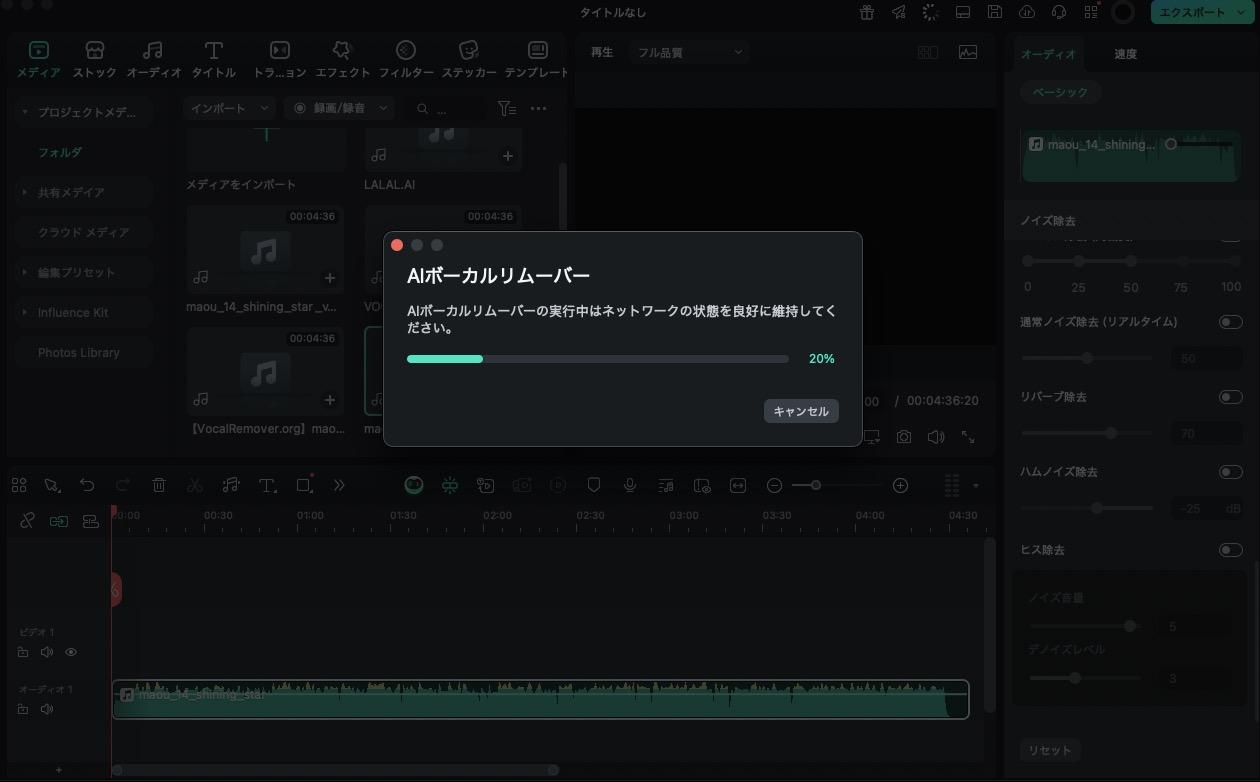The height and width of the screenshot is (782, 1260).
Task: Take a snapshot with the camera icon
Action: [x=903, y=437]
